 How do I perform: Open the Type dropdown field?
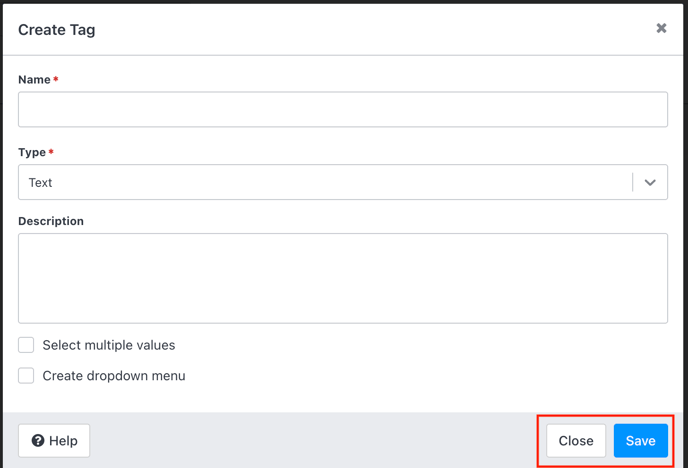coord(343,182)
